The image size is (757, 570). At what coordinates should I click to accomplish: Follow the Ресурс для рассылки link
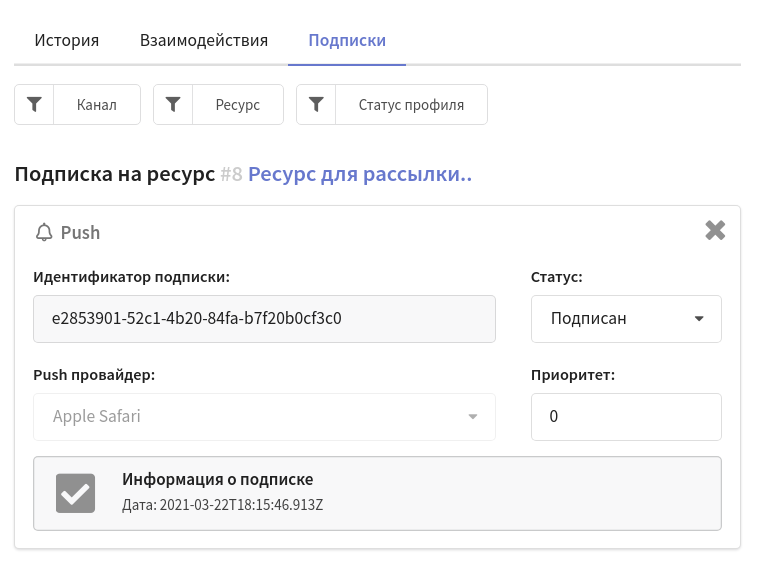(x=360, y=174)
